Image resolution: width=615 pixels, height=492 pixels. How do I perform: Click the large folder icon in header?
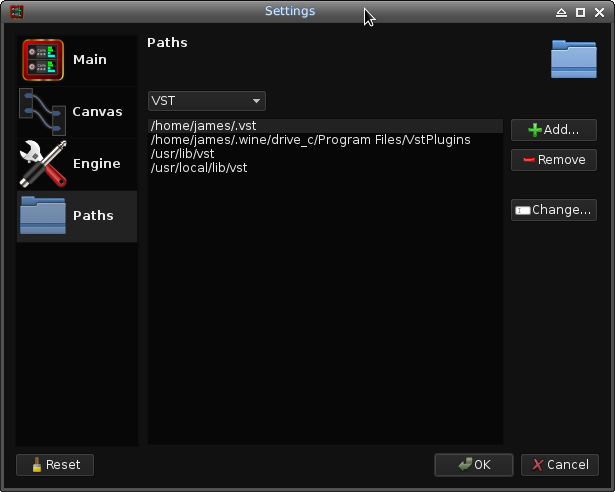pyautogui.click(x=573, y=58)
